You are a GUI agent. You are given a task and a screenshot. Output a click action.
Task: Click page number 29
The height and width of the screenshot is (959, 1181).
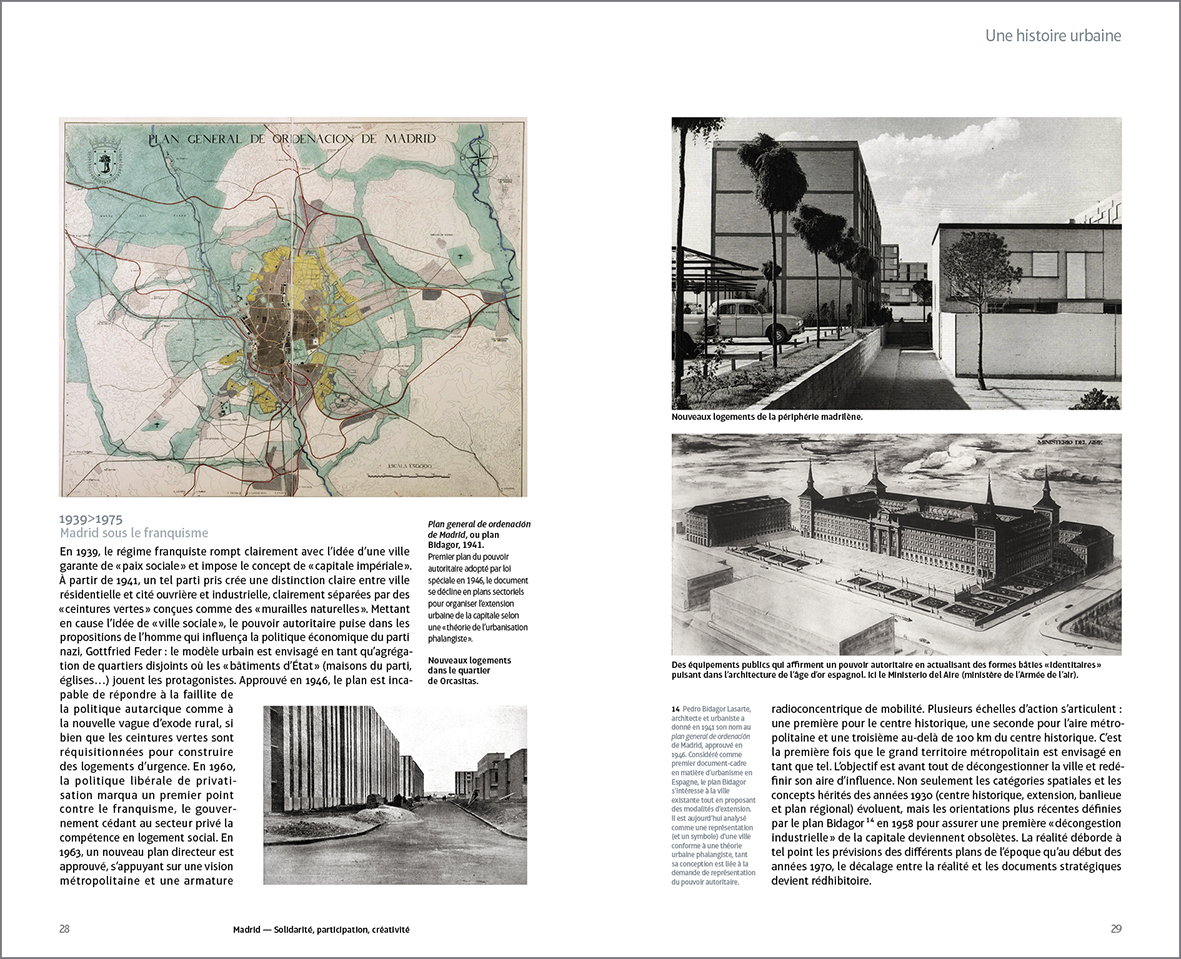1115,929
